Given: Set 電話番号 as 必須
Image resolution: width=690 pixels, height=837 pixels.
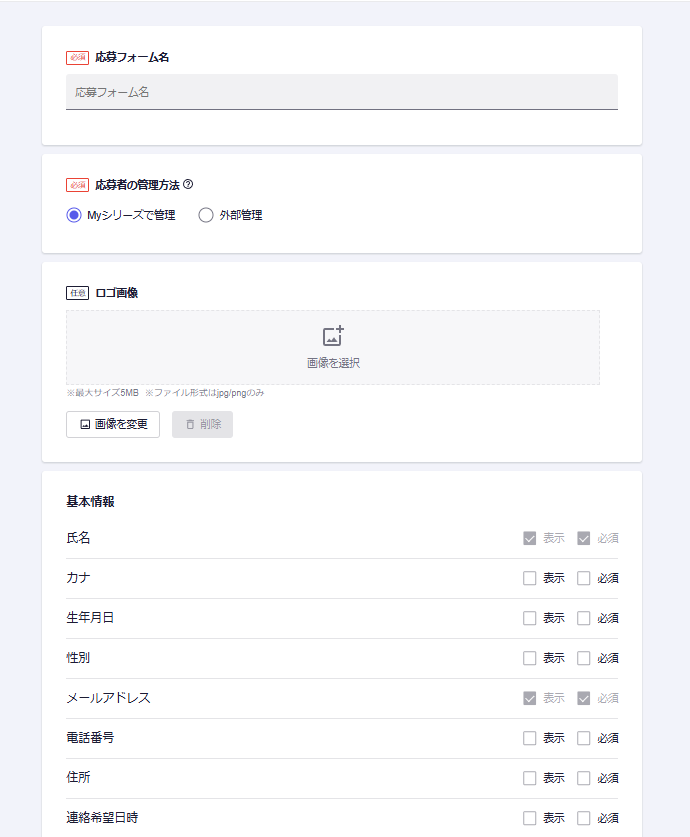Looking at the screenshot, I should click(x=584, y=738).
